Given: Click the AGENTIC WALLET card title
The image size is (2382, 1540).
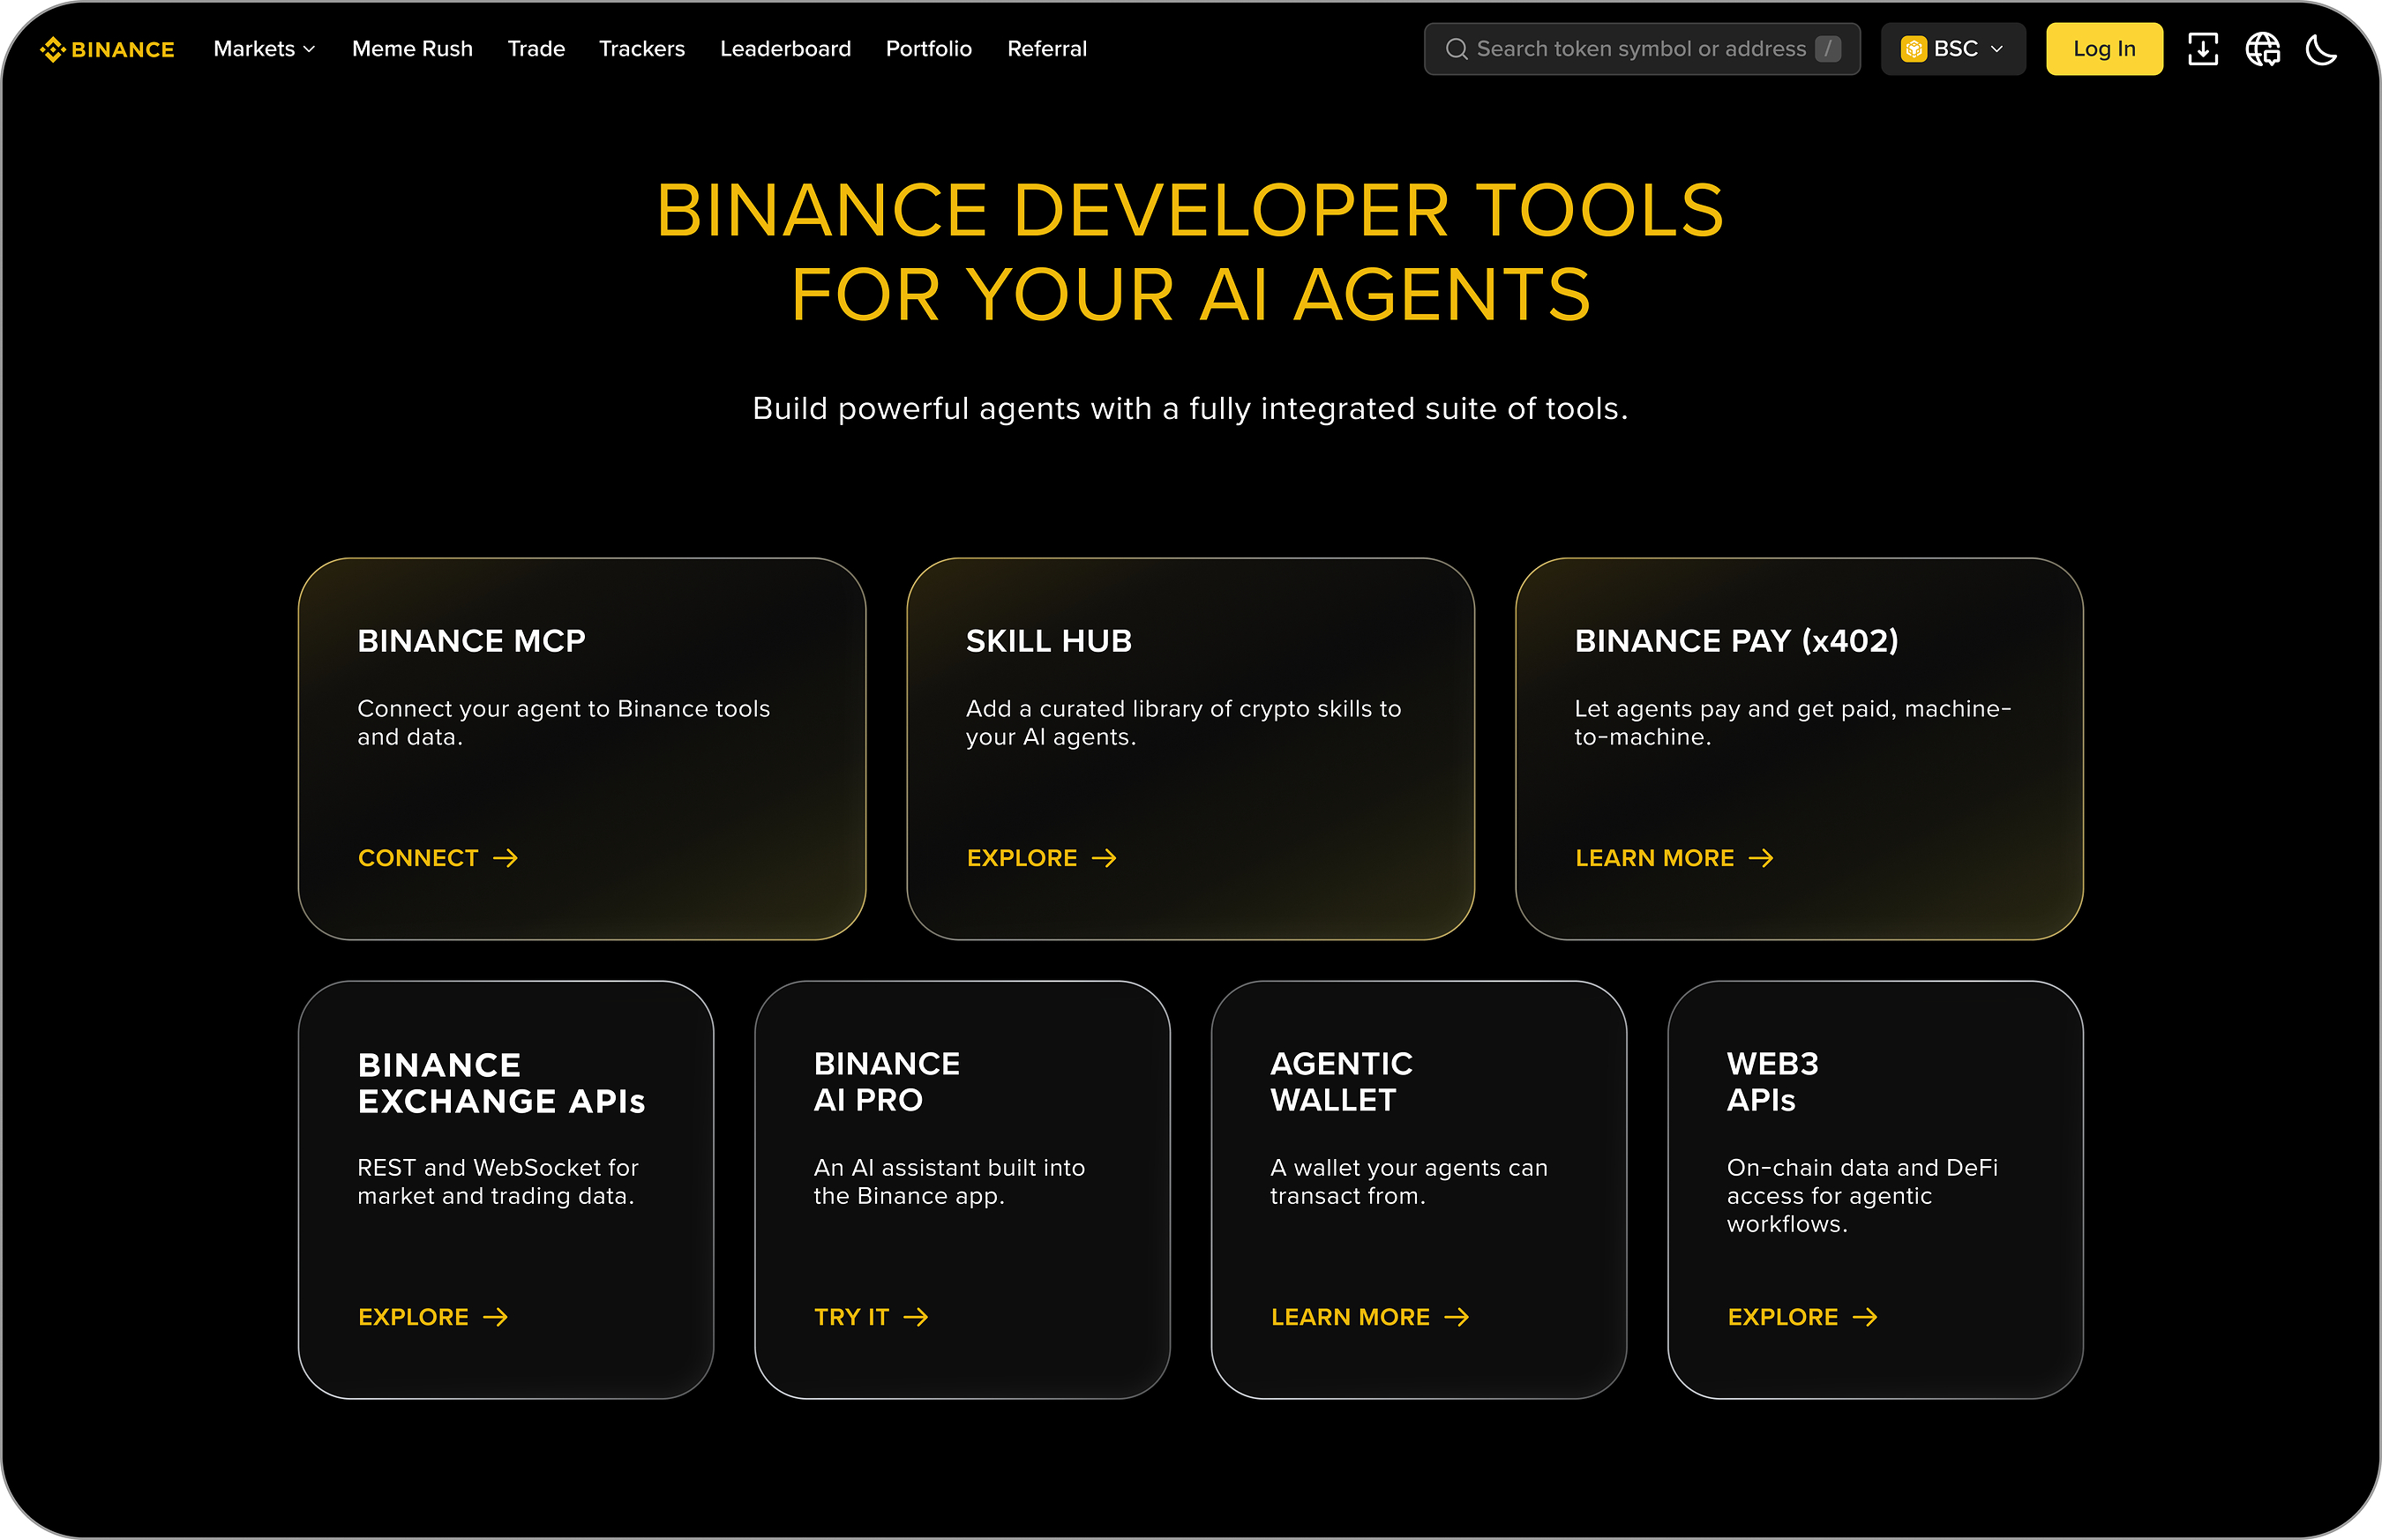Looking at the screenshot, I should click(x=1342, y=1082).
